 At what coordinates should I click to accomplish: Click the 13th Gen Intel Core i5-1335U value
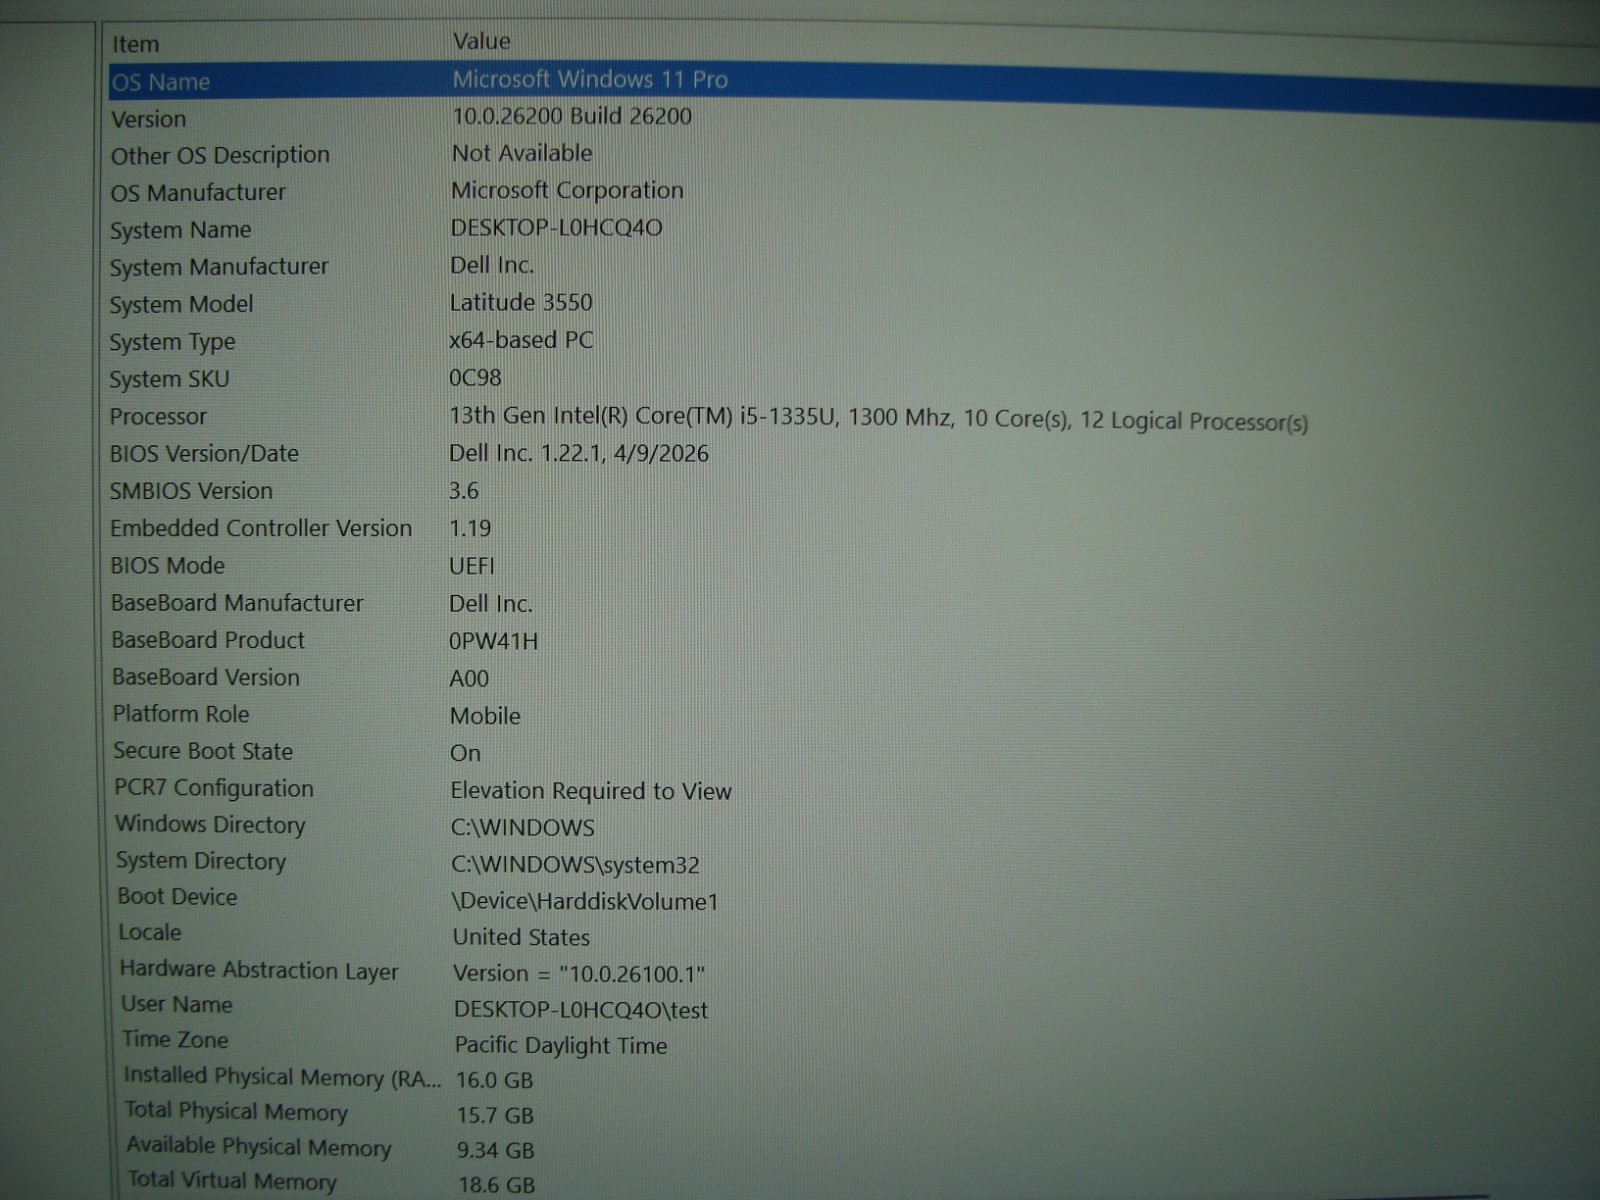pos(878,418)
